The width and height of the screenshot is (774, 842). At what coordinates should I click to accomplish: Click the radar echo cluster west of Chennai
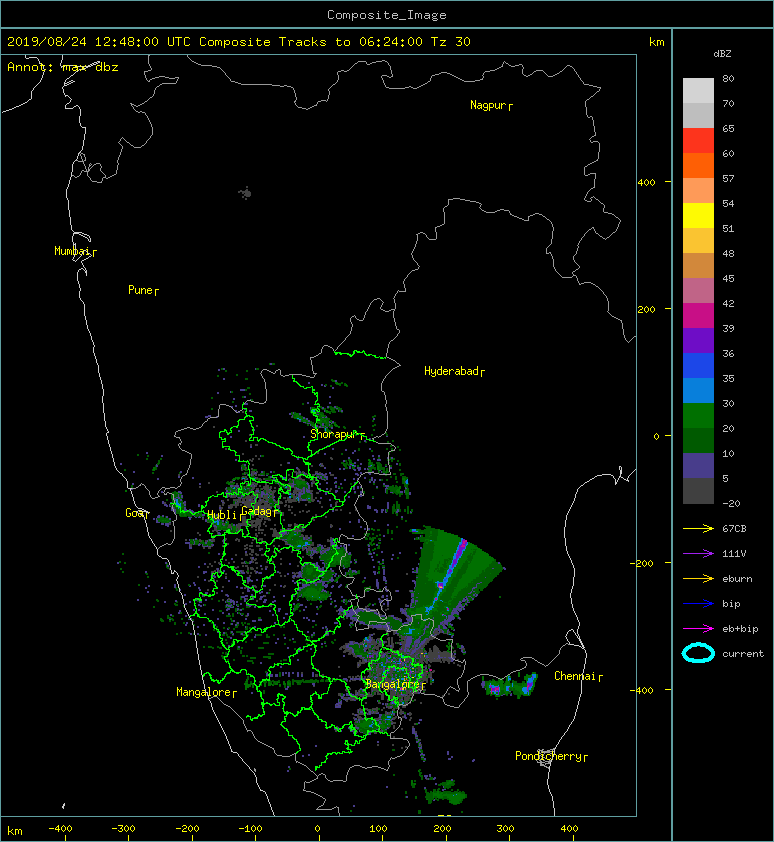click(x=509, y=686)
